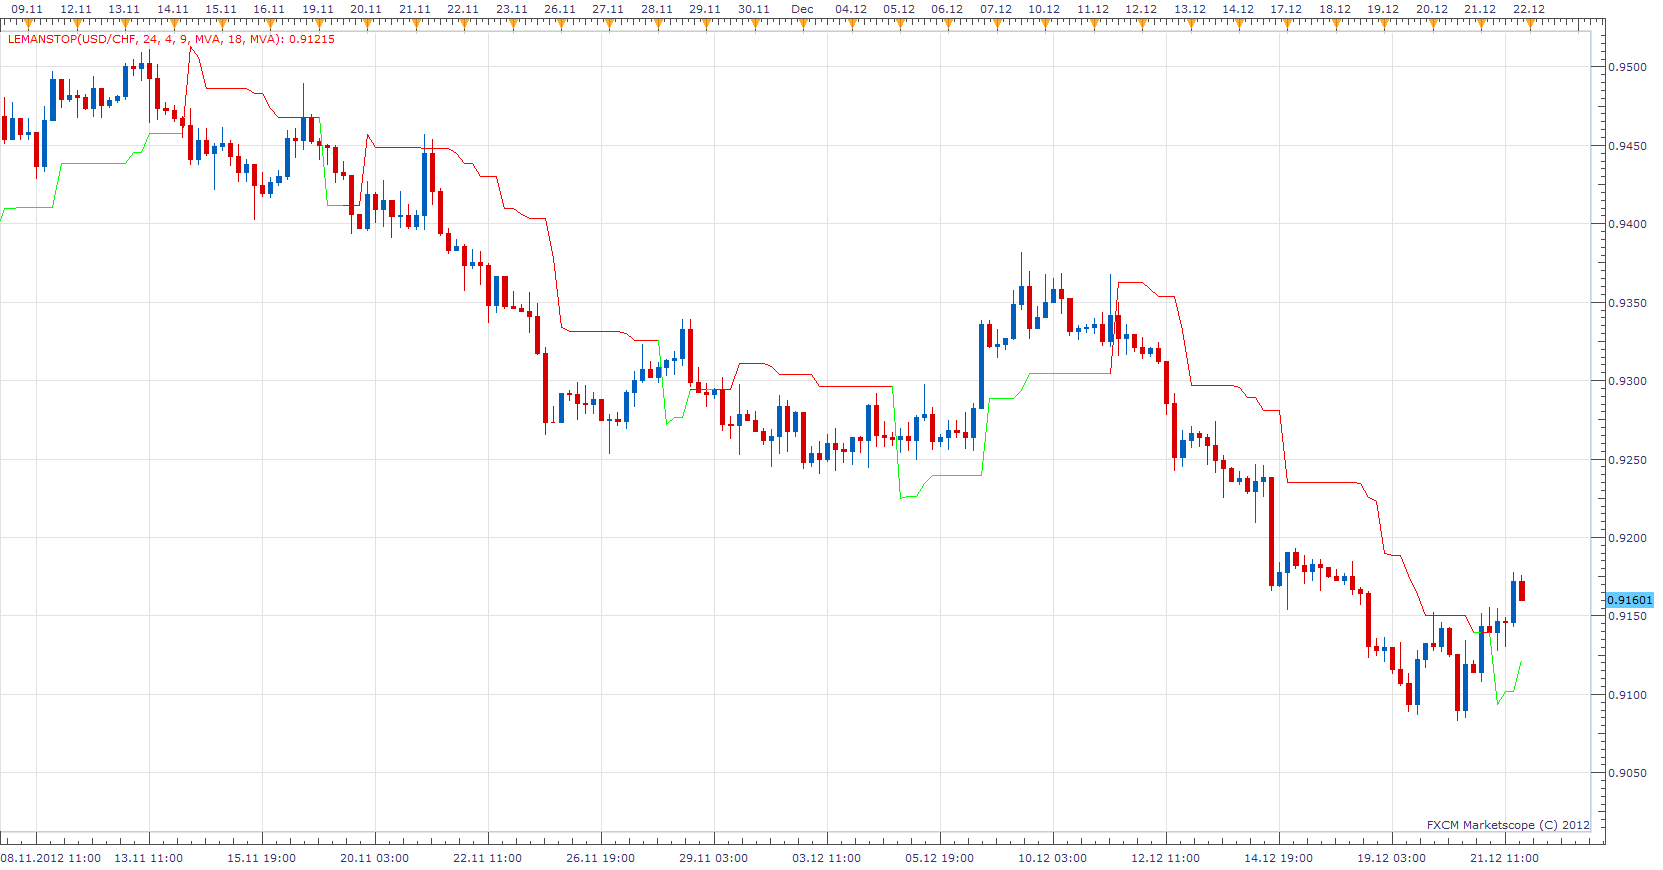Click the 0.9500 price axis label
Image resolution: width=1663 pixels, height=870 pixels.
click(x=1627, y=67)
